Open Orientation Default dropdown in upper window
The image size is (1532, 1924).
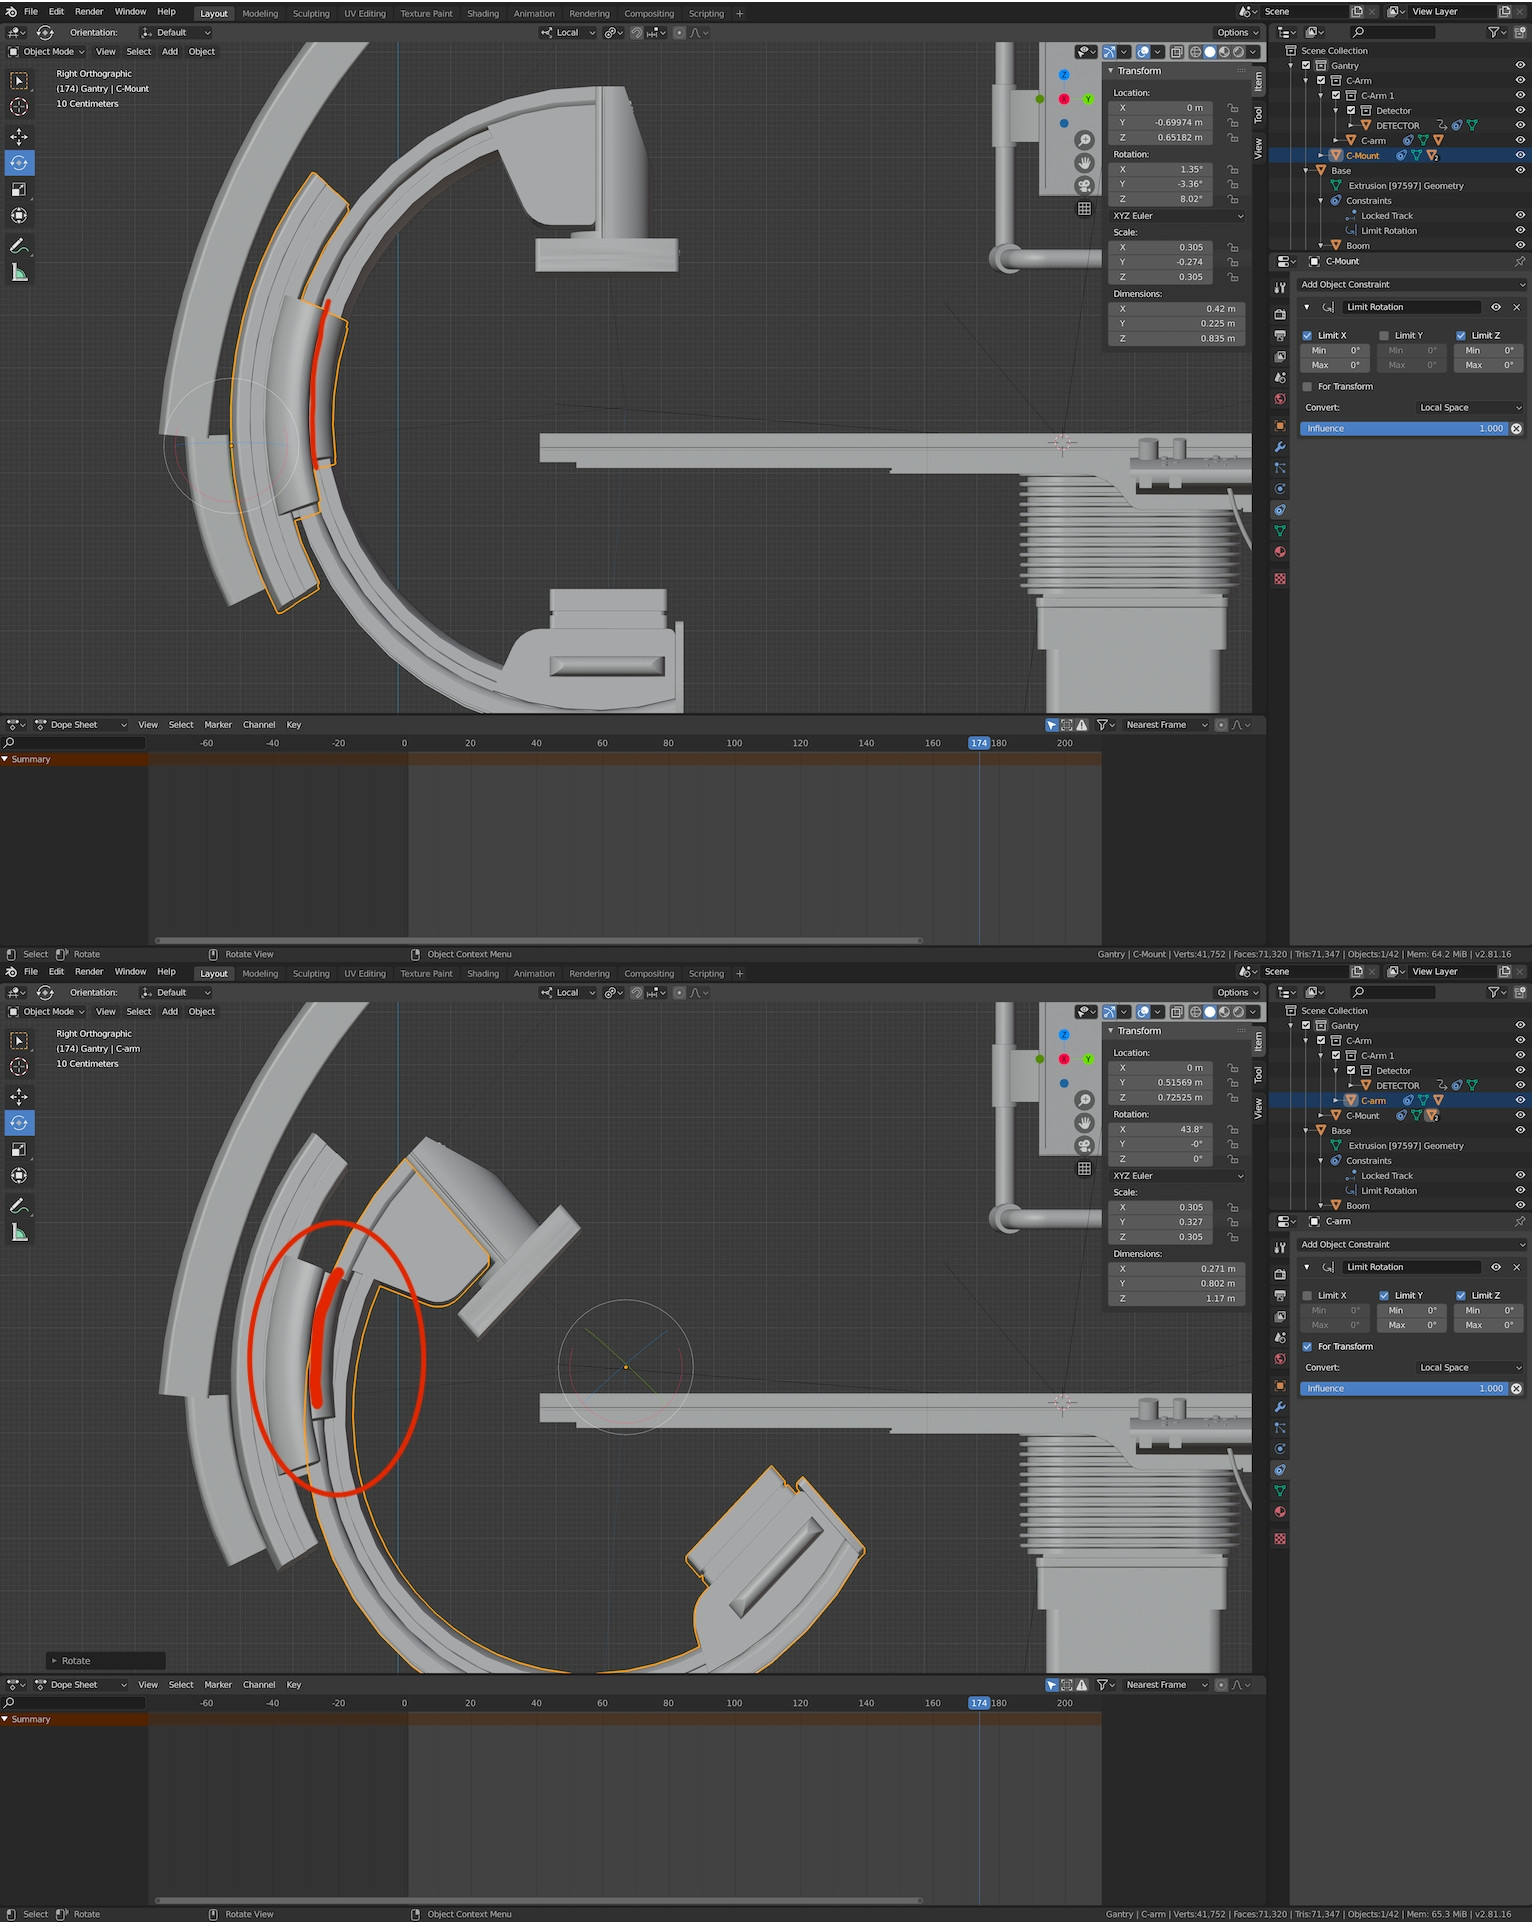pos(176,33)
